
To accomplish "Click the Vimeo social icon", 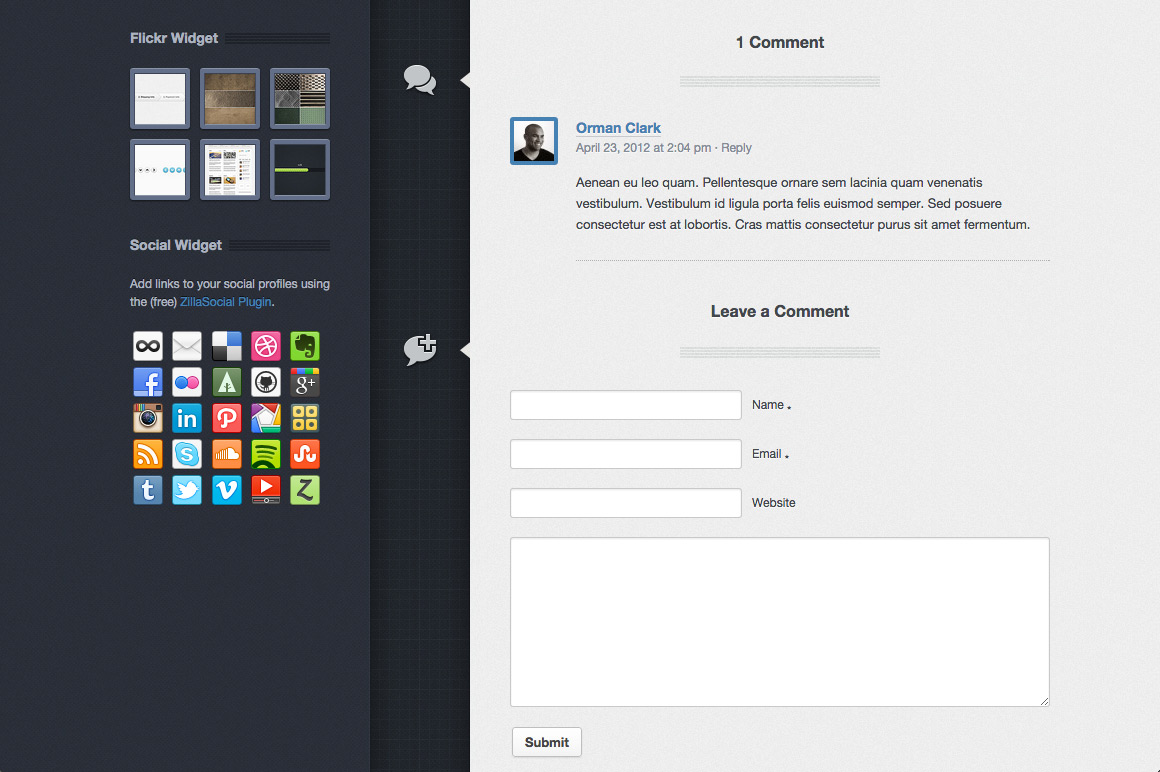I will (226, 490).
